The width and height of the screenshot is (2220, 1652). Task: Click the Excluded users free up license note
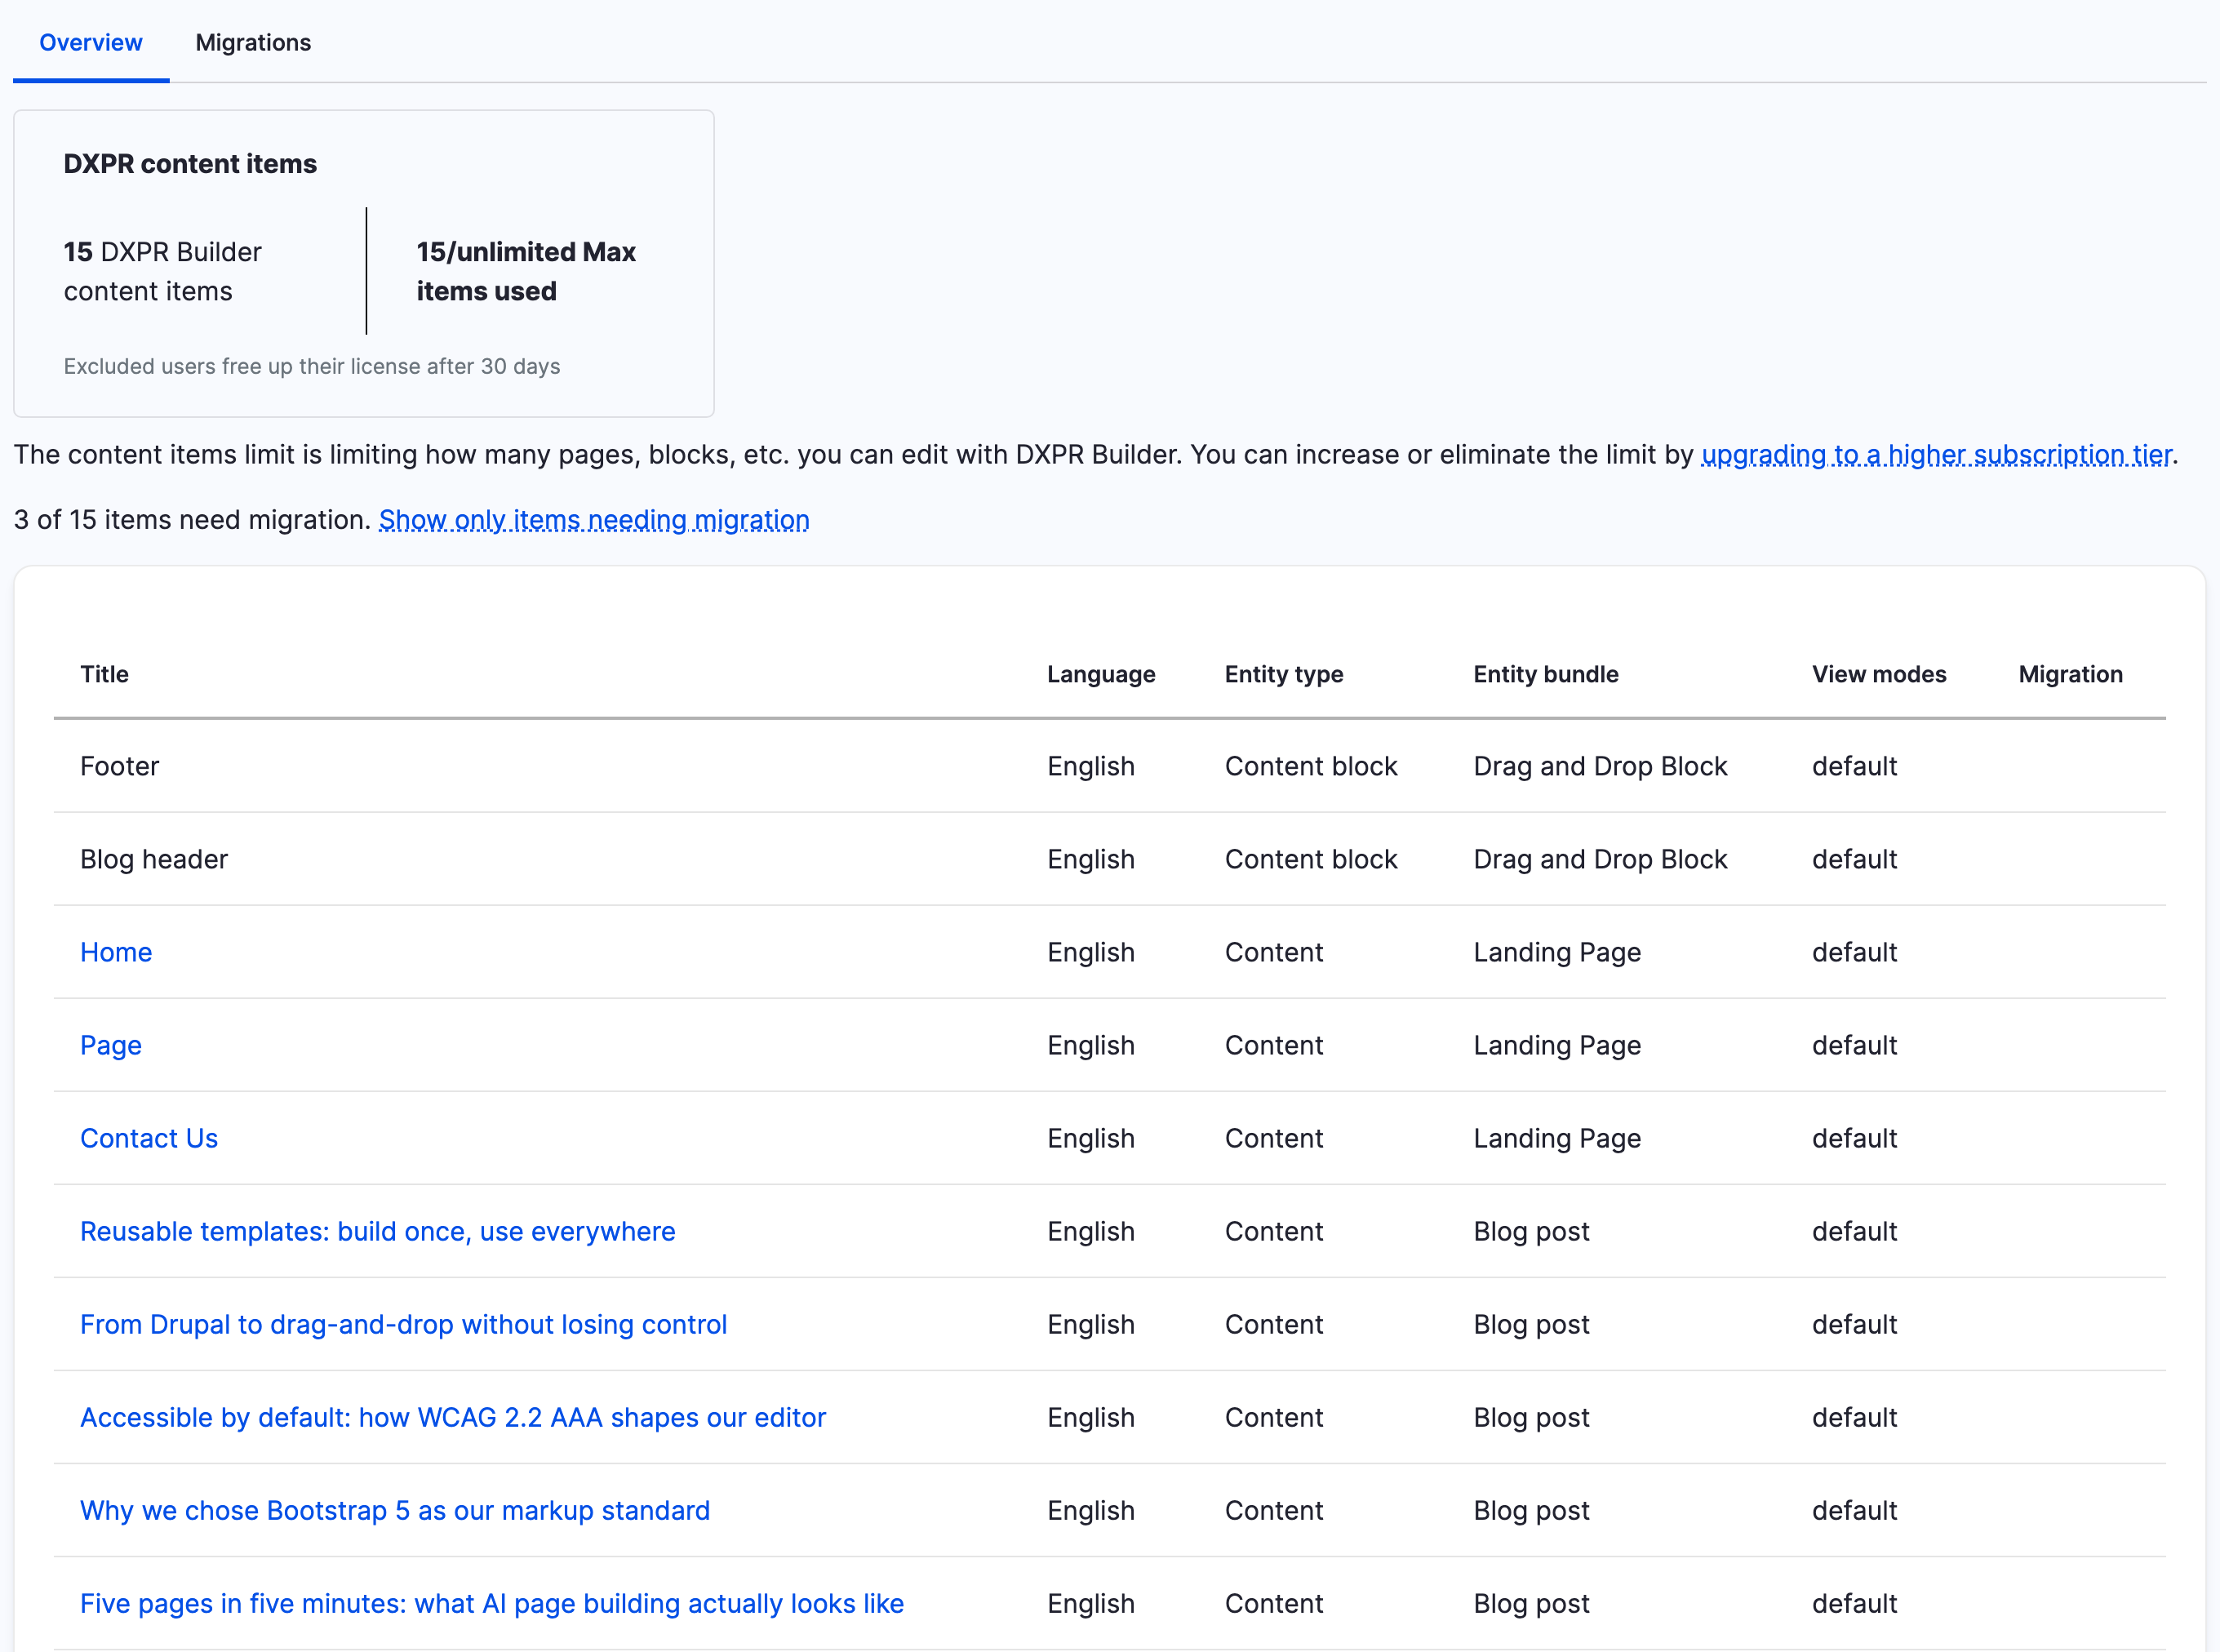(312, 366)
